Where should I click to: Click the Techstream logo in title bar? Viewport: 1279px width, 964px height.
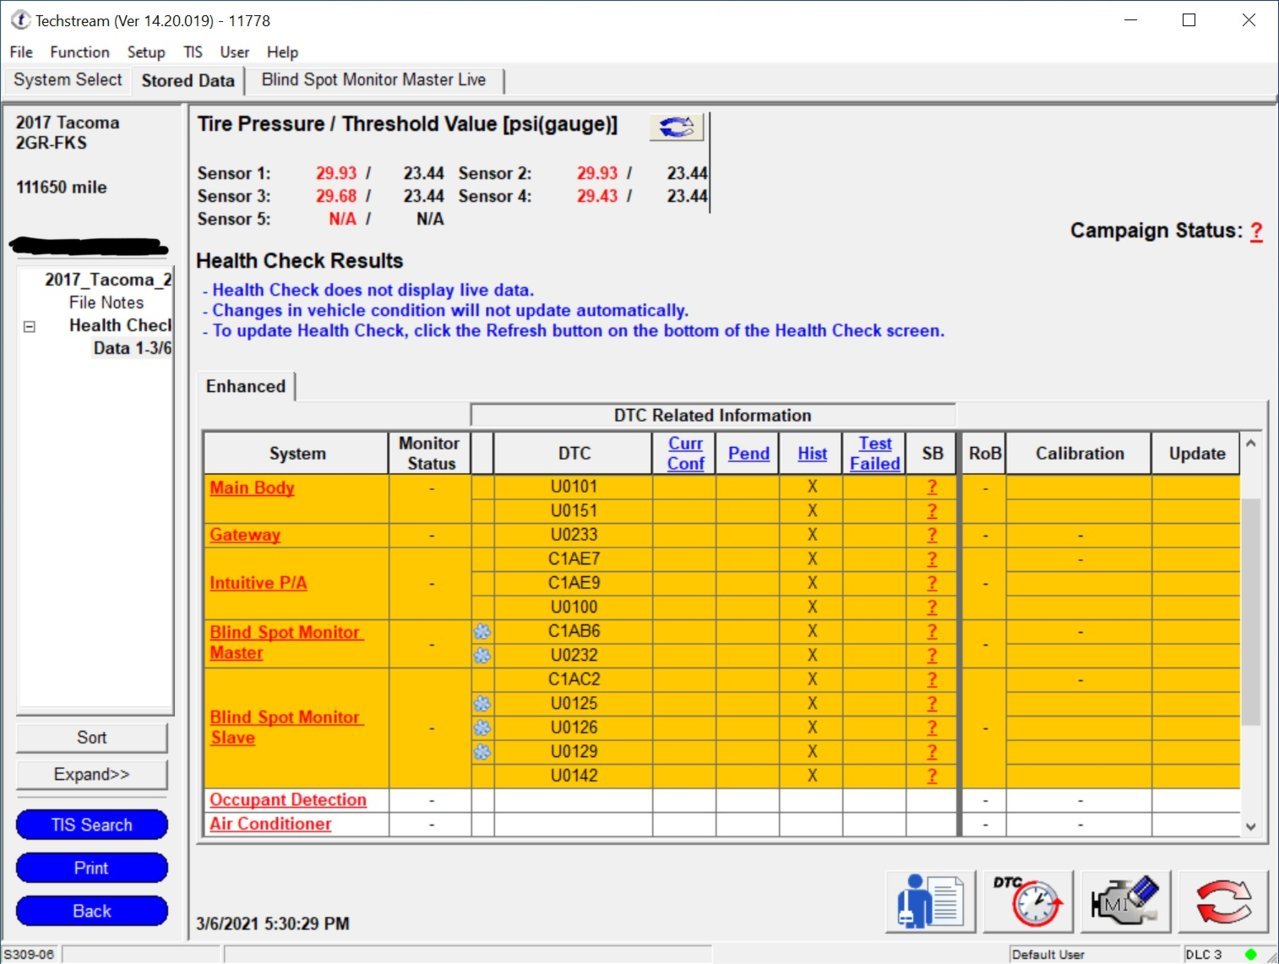pyautogui.click(x=20, y=20)
